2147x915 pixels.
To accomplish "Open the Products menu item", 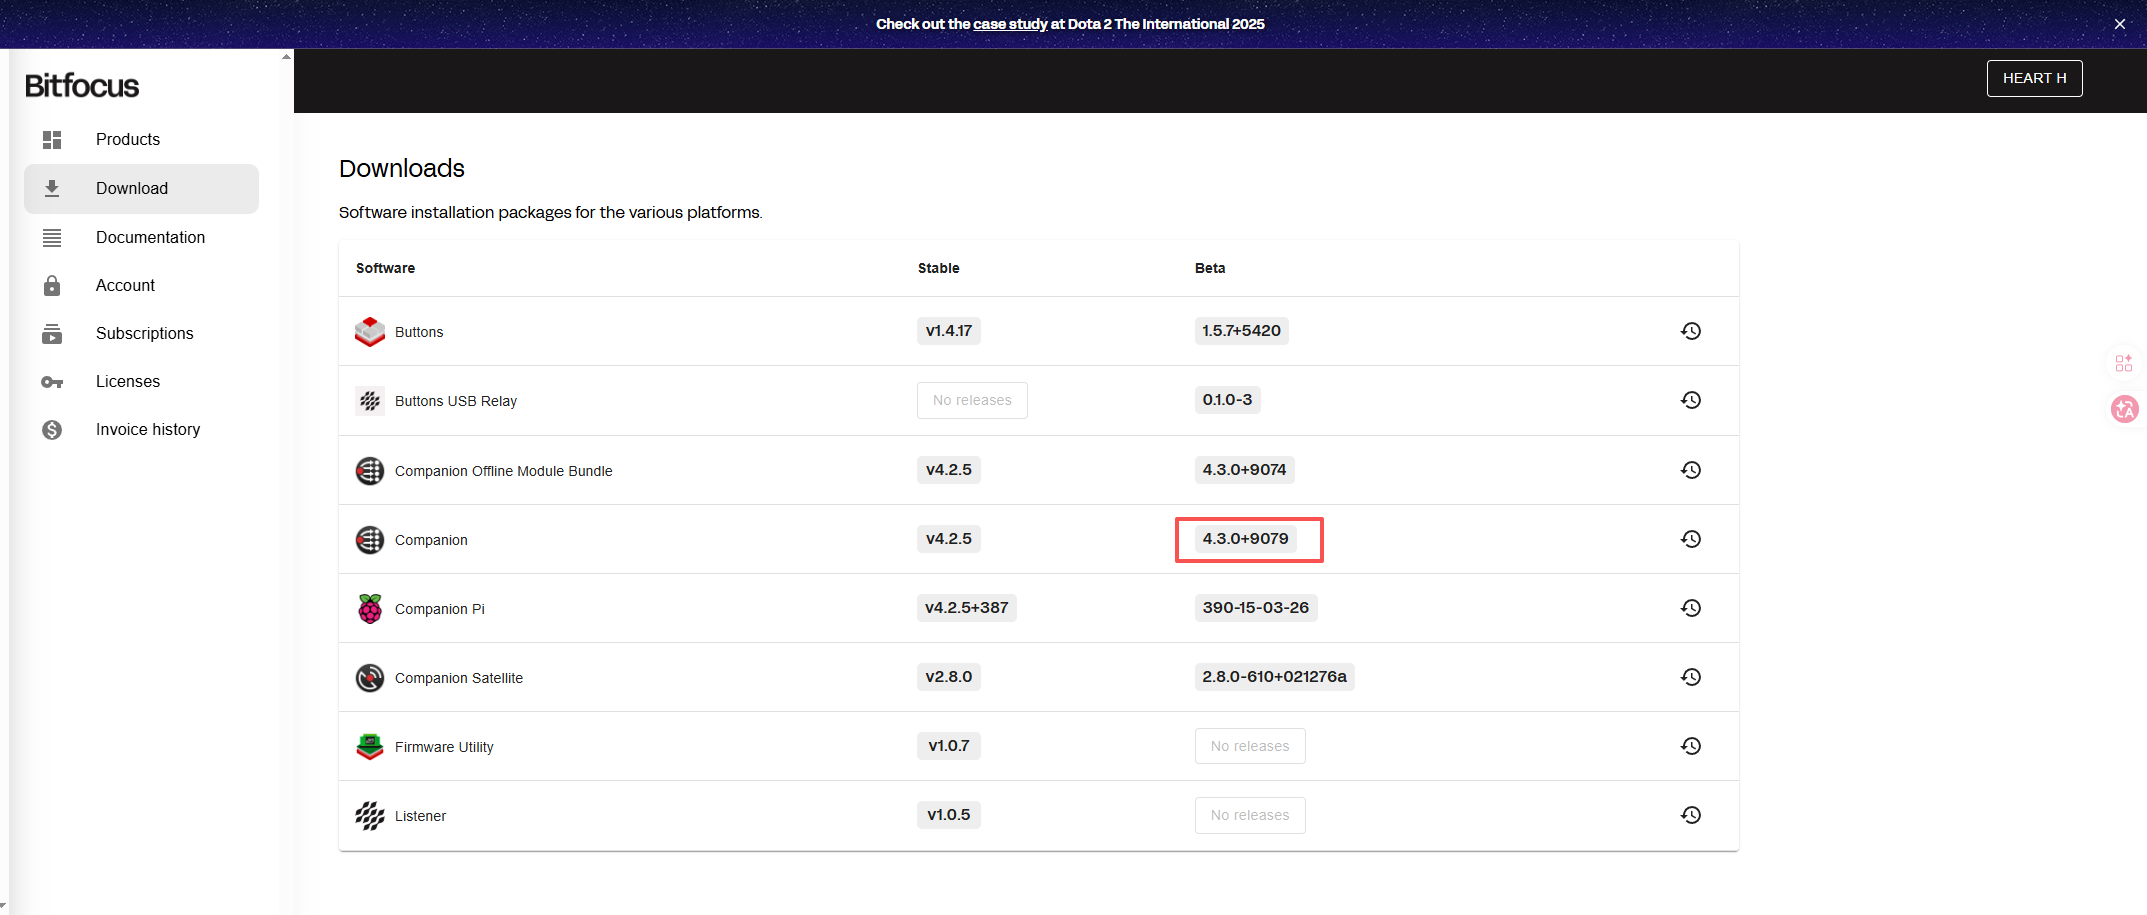I will pos(128,140).
